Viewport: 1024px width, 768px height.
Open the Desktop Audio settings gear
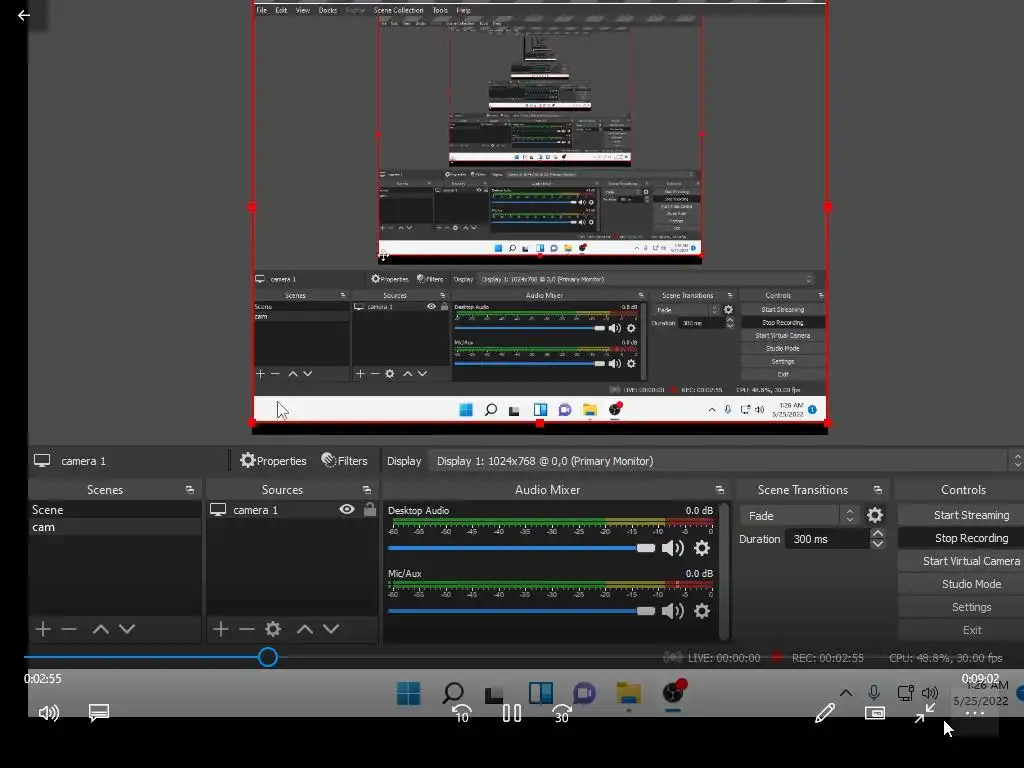tap(702, 548)
